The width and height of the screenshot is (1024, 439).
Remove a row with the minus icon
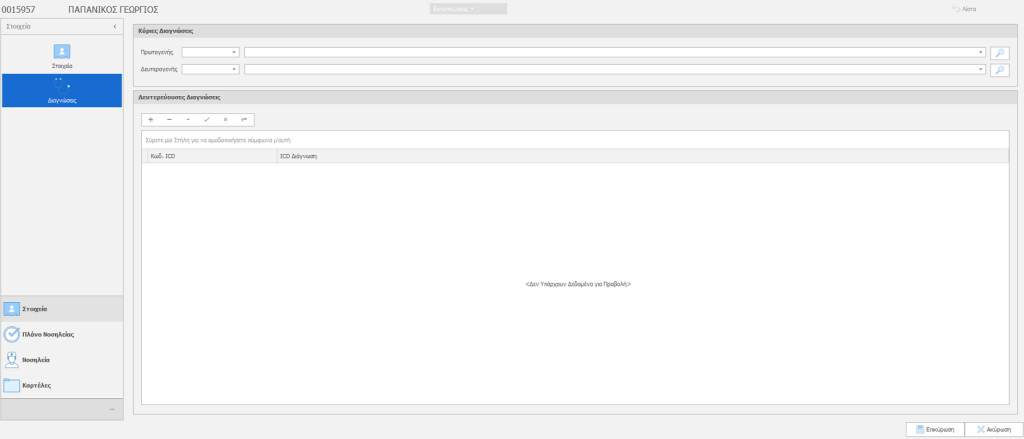point(169,119)
